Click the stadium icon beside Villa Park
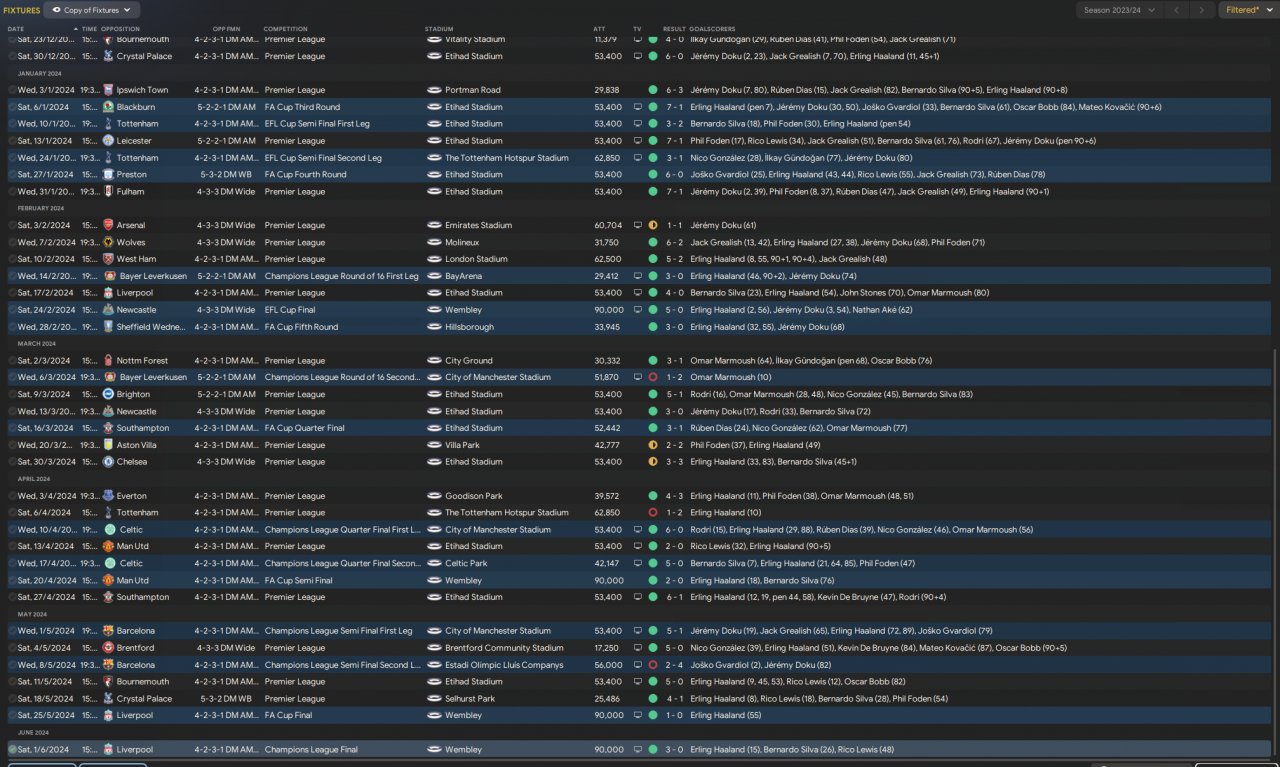The height and width of the screenshot is (767, 1280). tap(434, 446)
